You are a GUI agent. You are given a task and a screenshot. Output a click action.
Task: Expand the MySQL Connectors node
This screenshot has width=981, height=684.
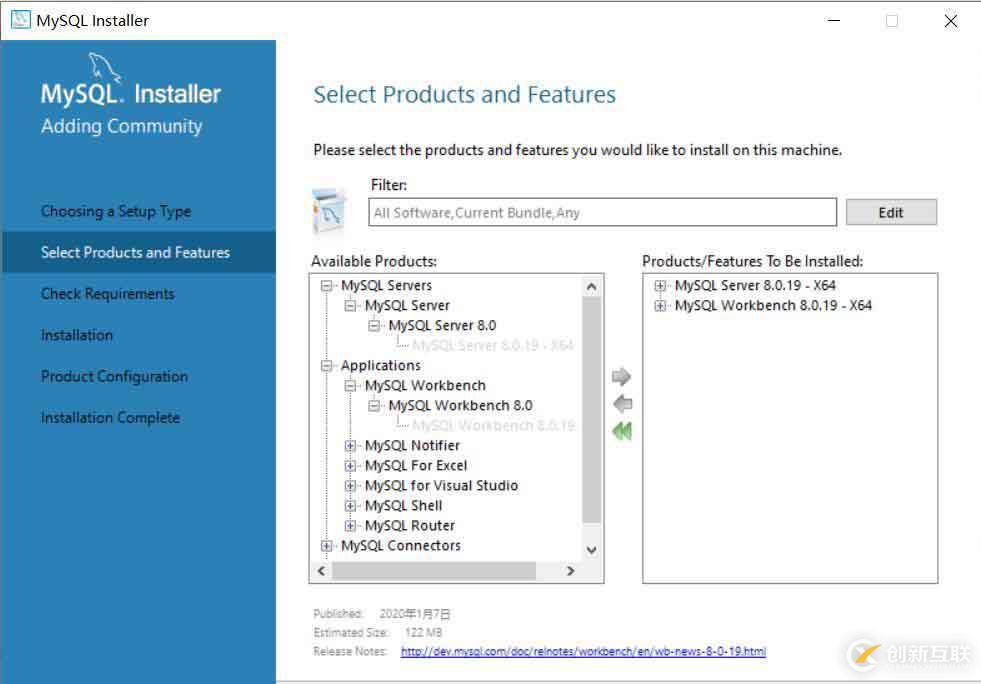[x=326, y=546]
